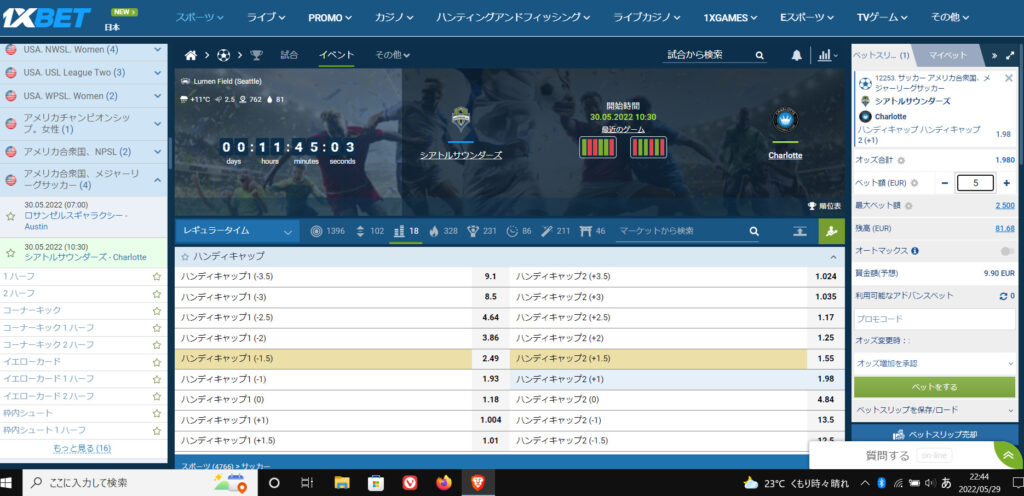
Task: Open Brave browser from the taskbar
Action: click(x=478, y=483)
